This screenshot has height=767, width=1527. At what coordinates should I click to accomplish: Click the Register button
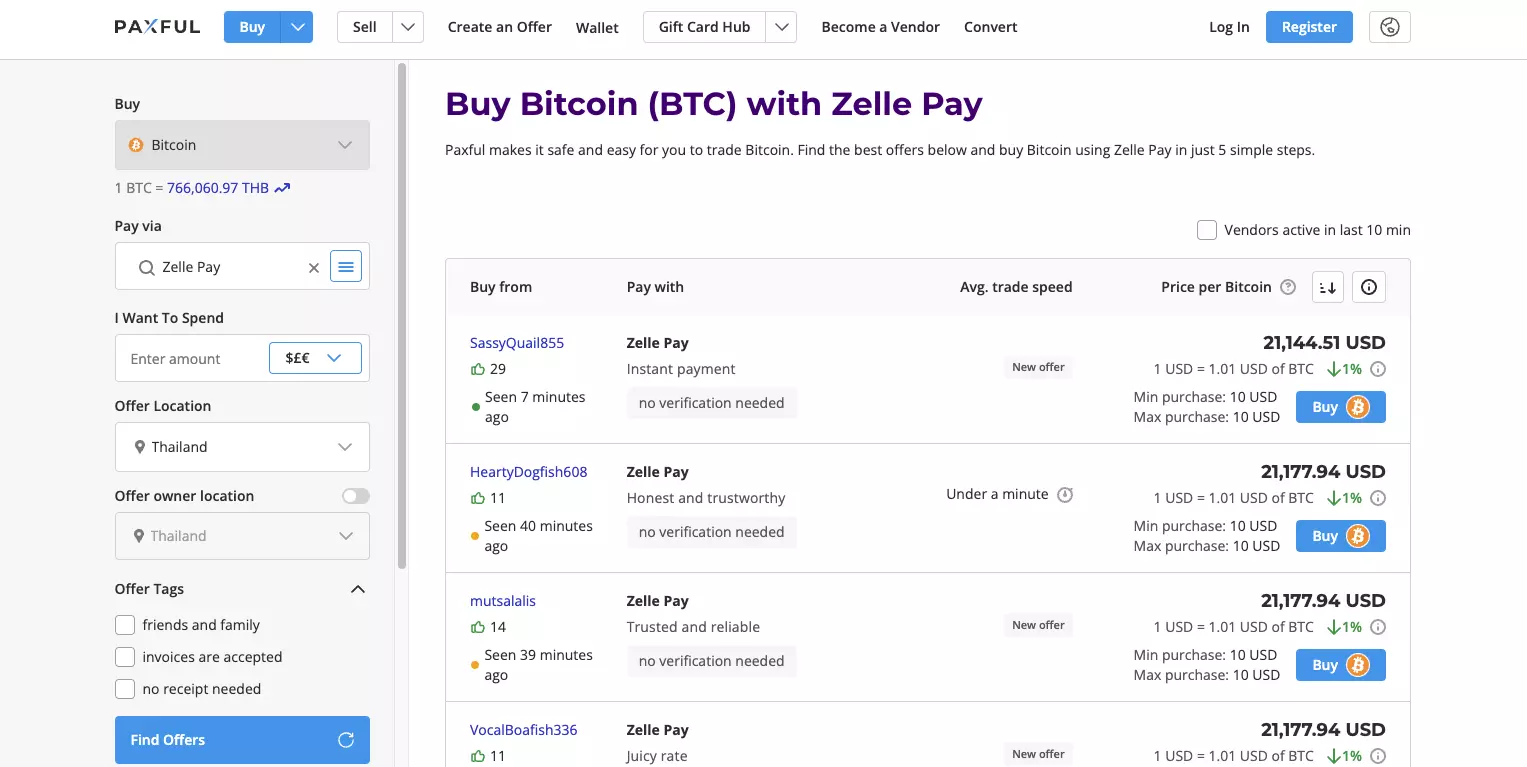[1309, 27]
